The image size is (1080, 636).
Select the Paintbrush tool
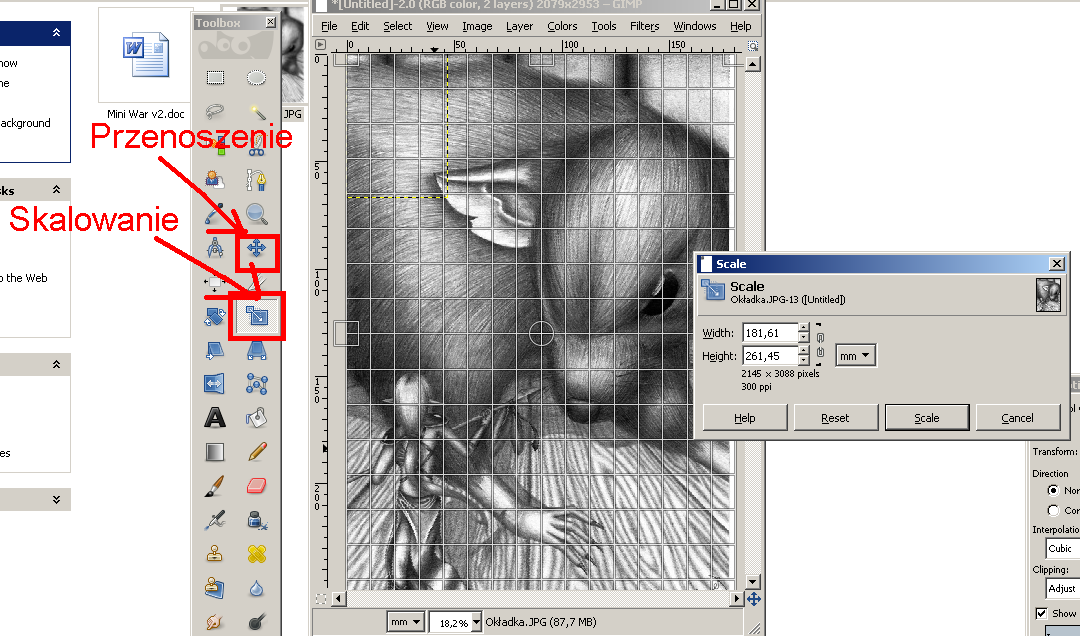coord(214,486)
